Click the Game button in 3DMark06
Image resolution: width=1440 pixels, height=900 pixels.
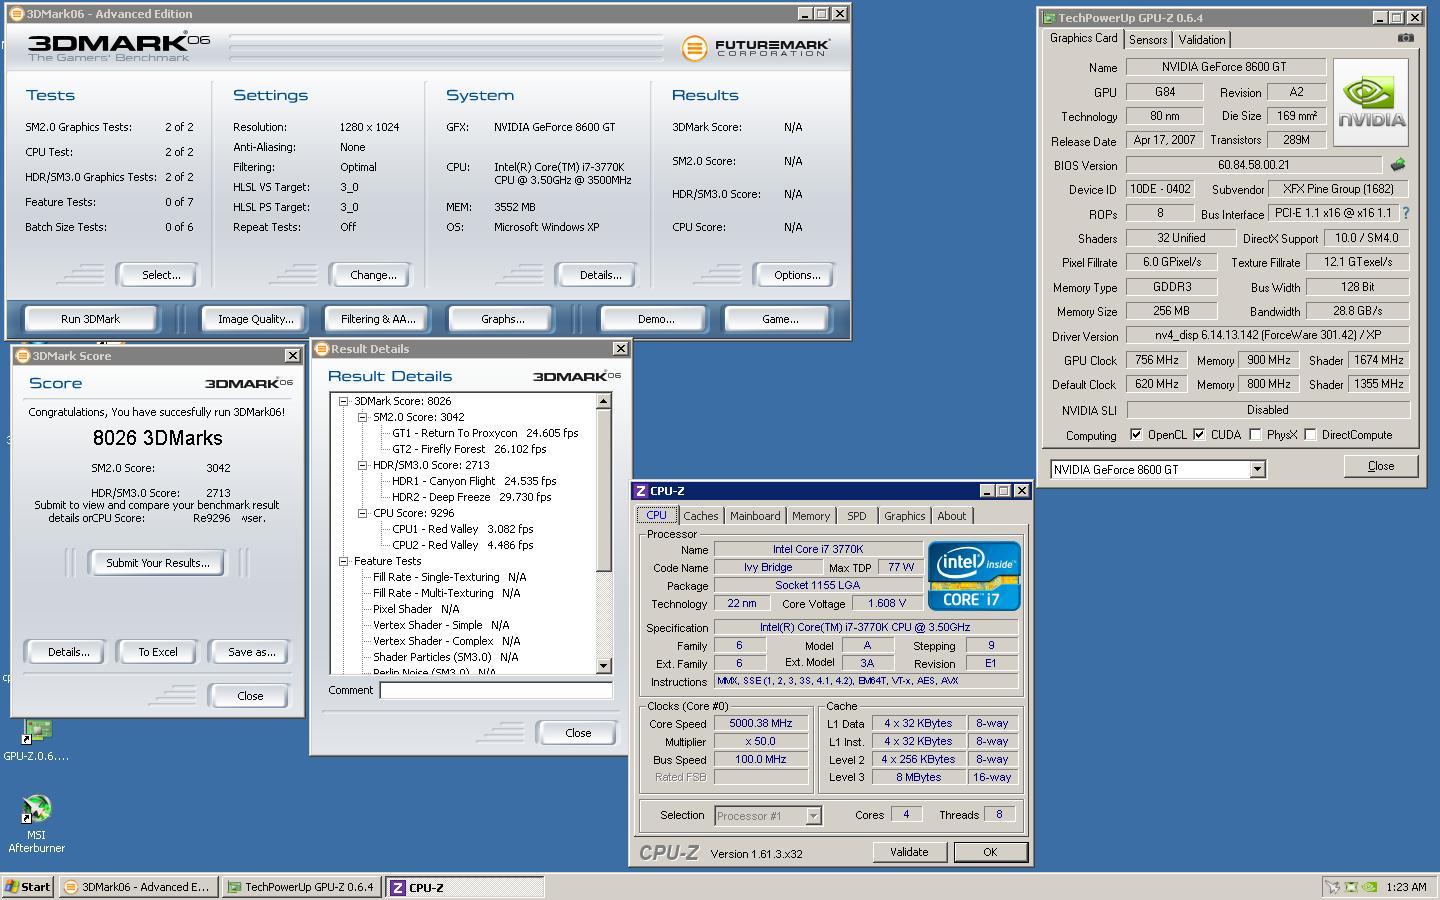tap(780, 319)
